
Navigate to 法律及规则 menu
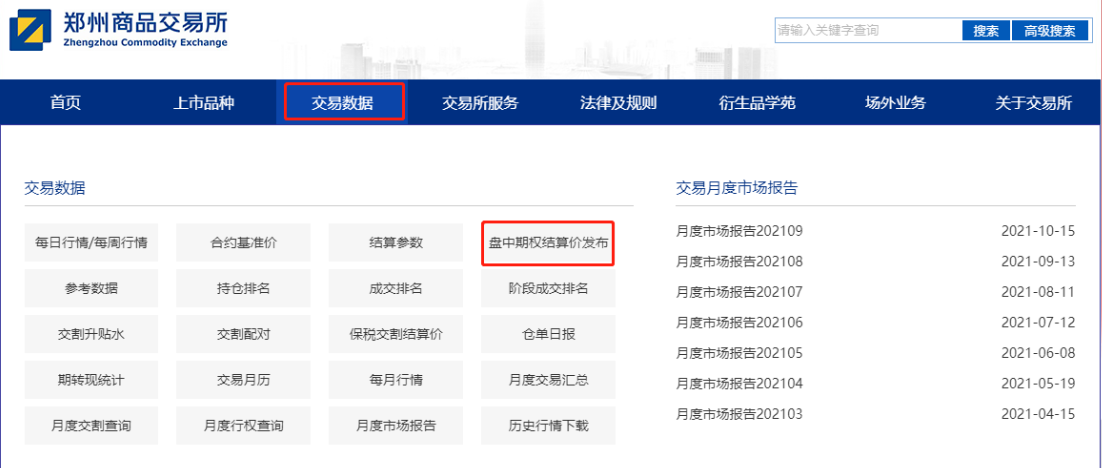click(x=618, y=103)
